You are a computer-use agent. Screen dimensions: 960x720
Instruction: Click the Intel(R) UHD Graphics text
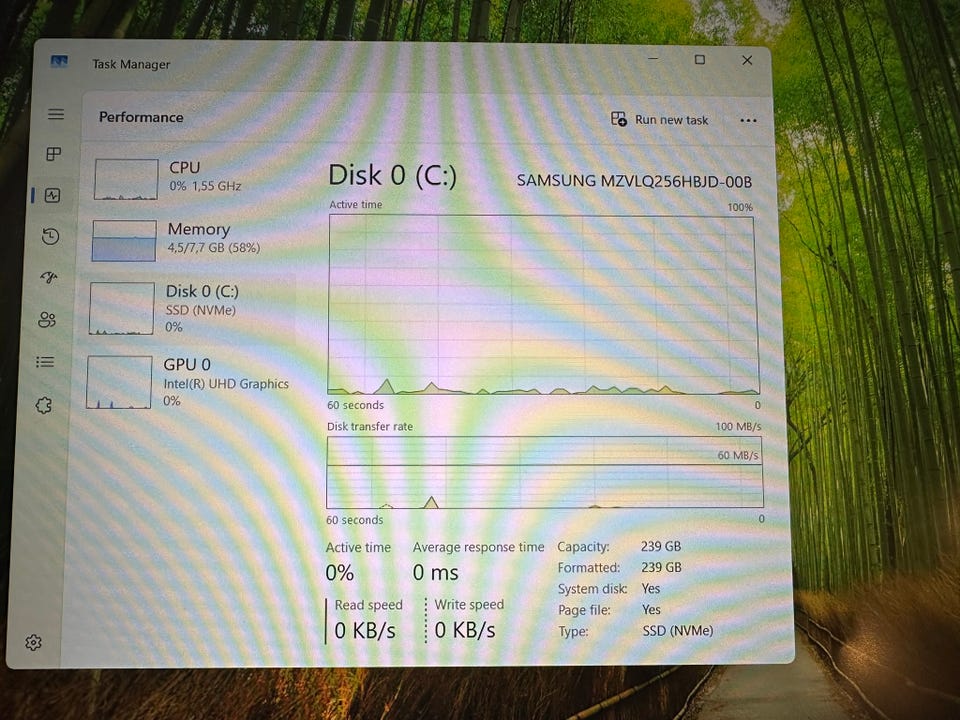click(226, 384)
